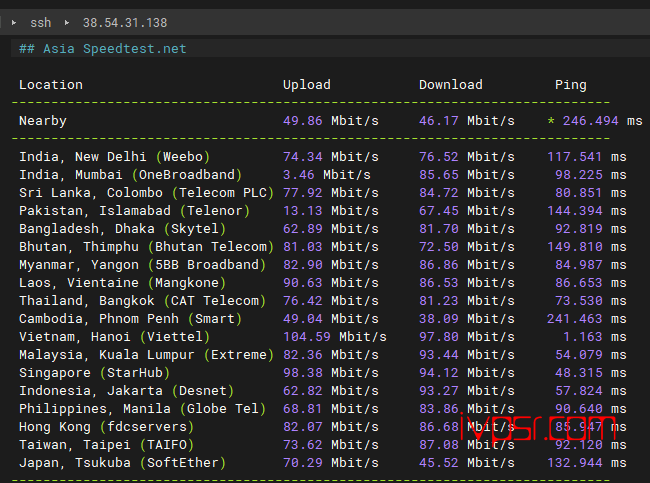Viewport: 650px width, 483px height.
Task: Click Taipei upload value 73.62
Action: (x=303, y=445)
